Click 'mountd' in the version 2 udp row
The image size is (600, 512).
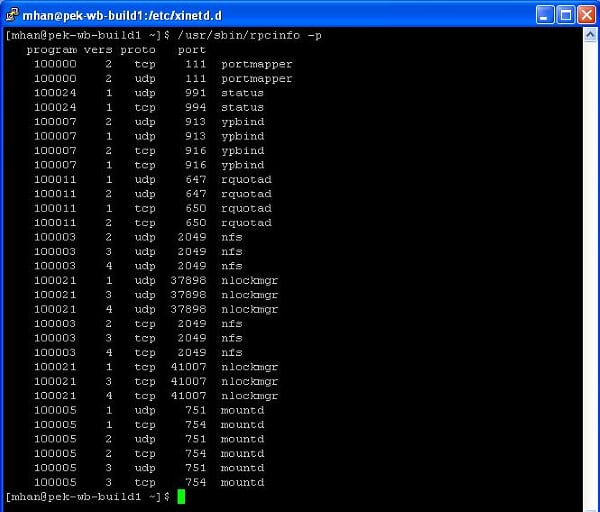[x=243, y=439]
